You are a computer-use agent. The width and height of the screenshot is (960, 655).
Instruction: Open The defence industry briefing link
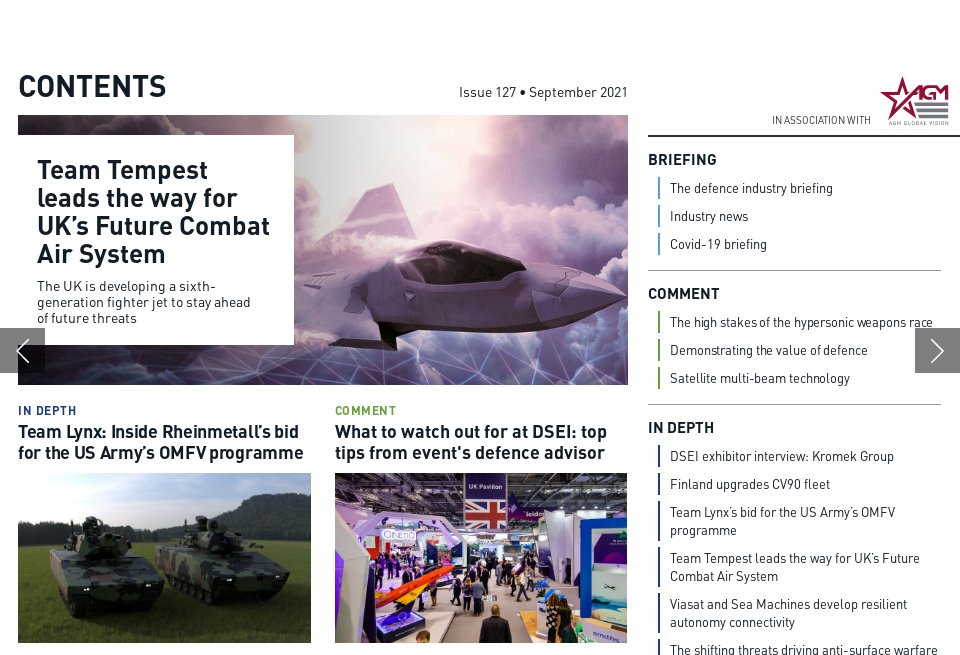(751, 188)
